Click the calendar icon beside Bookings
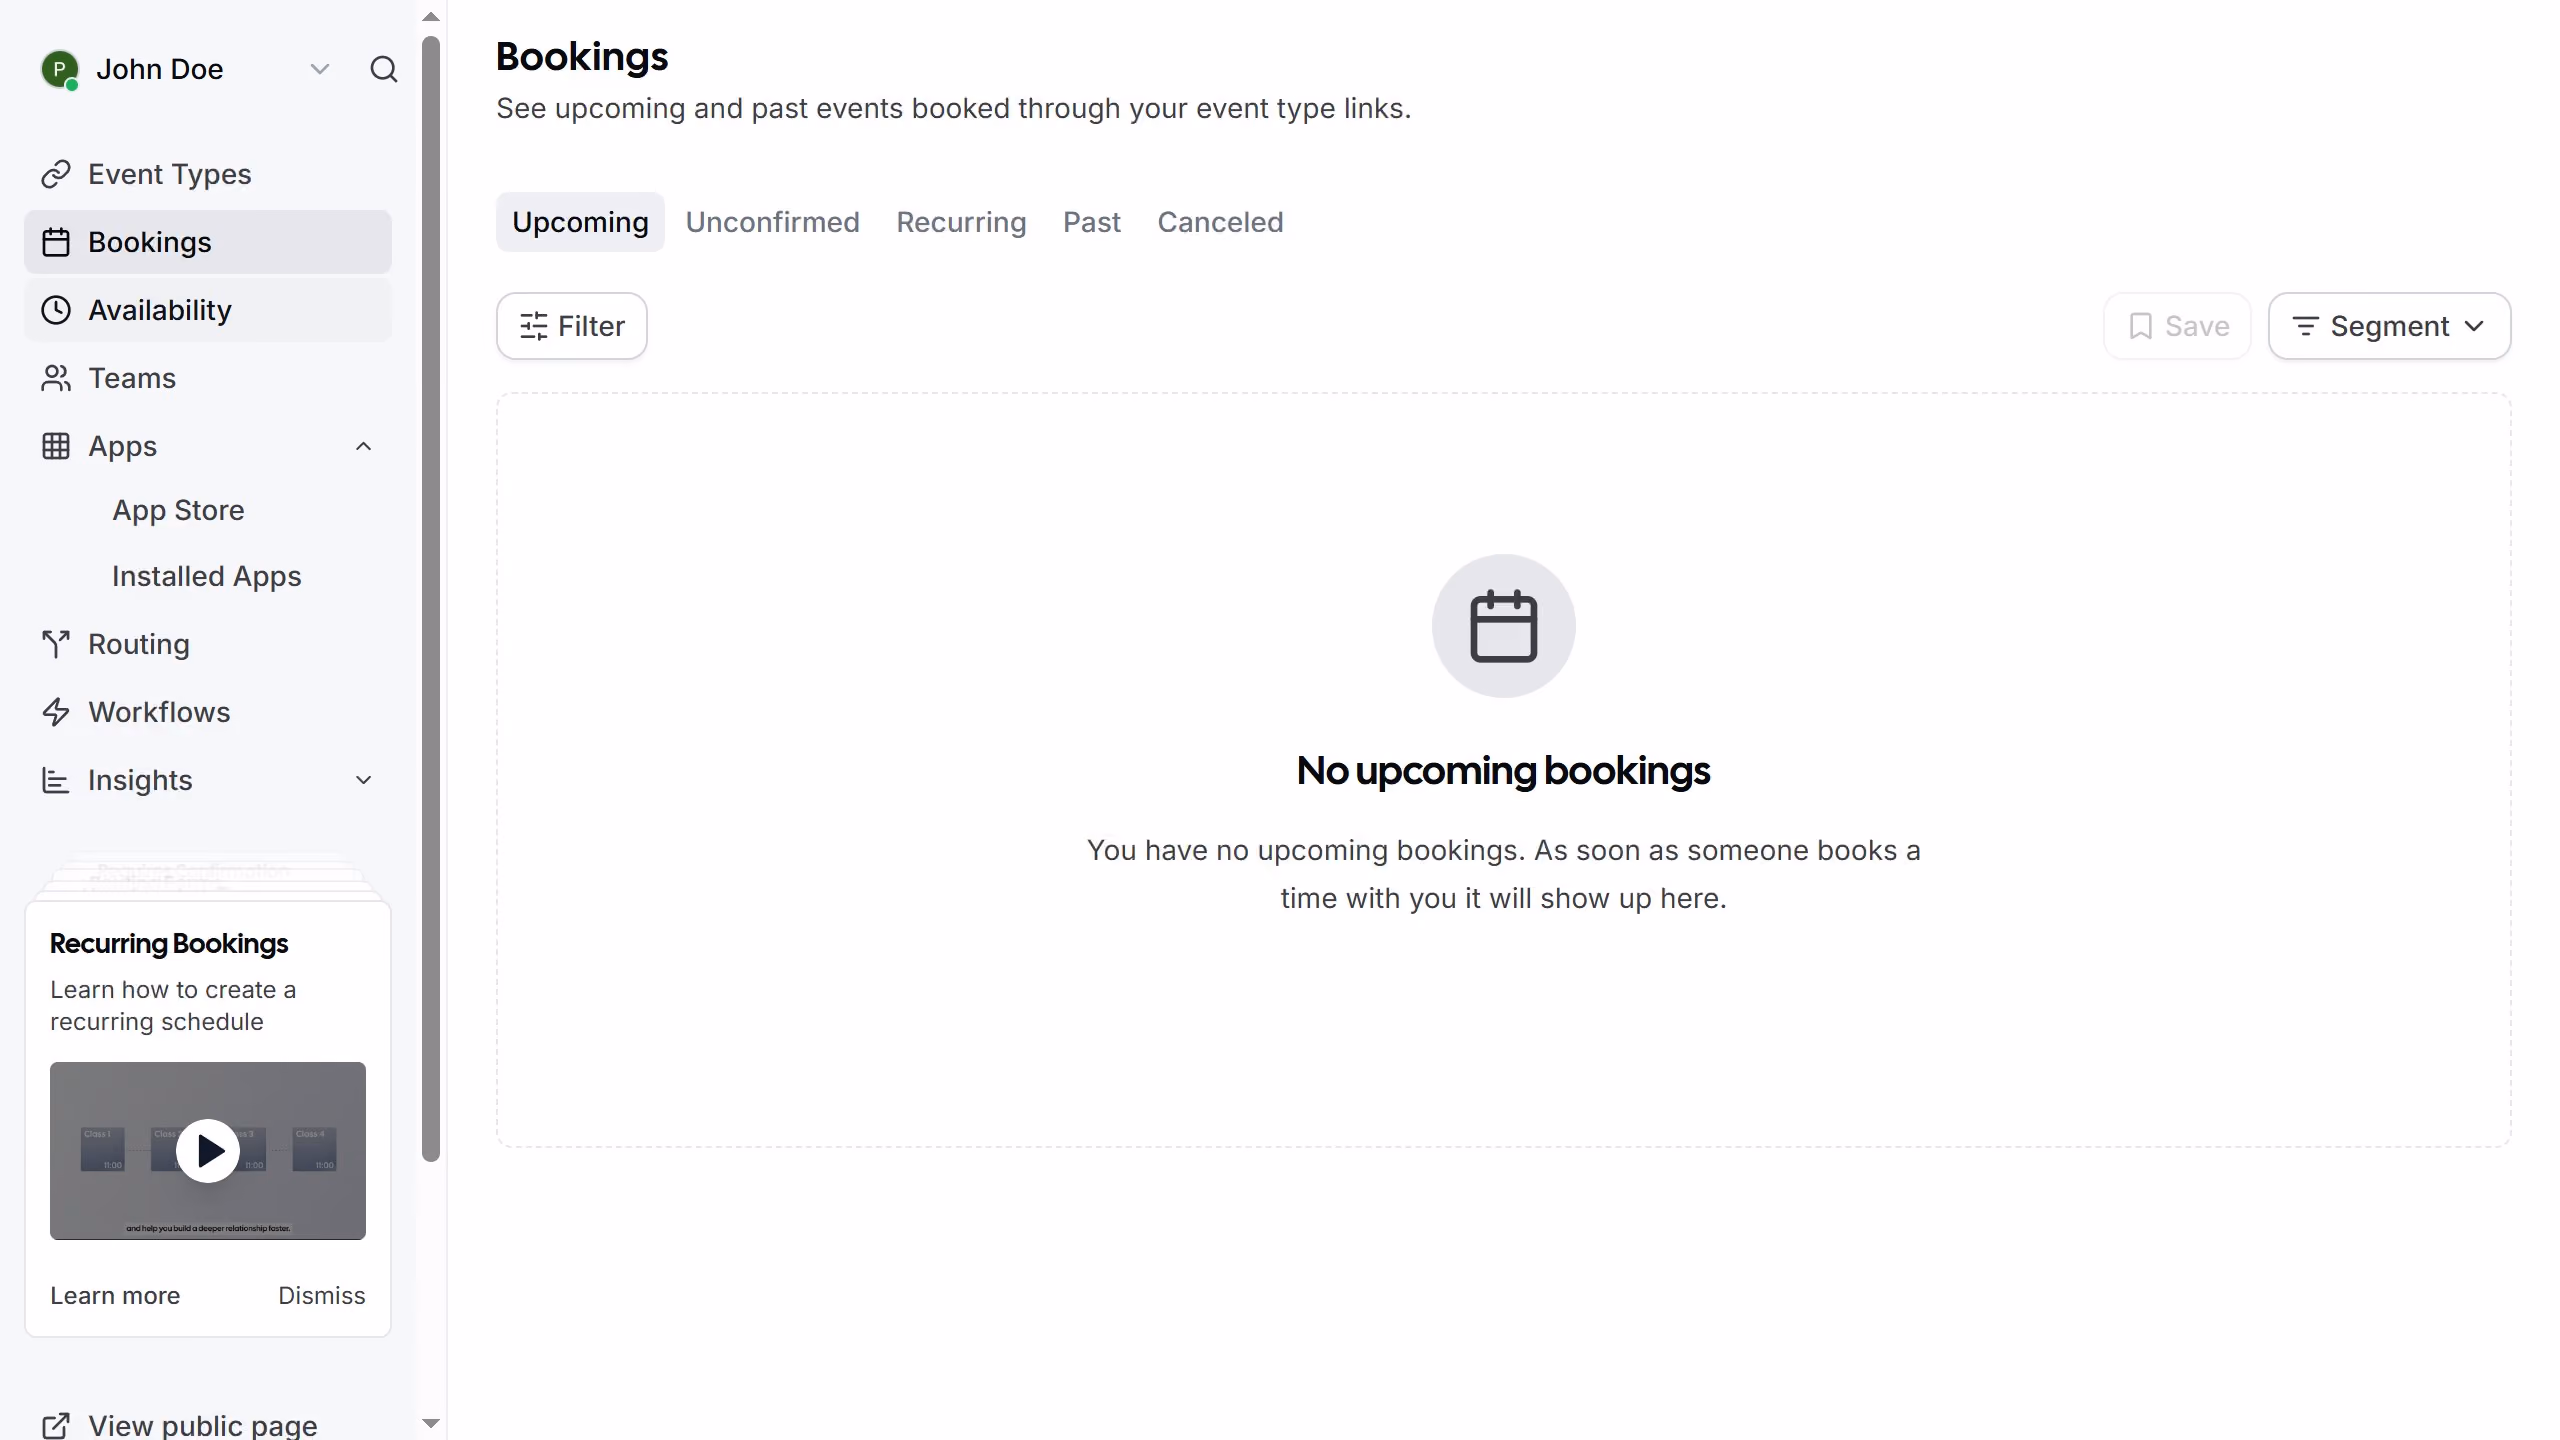The width and height of the screenshot is (2560, 1440). 56,242
